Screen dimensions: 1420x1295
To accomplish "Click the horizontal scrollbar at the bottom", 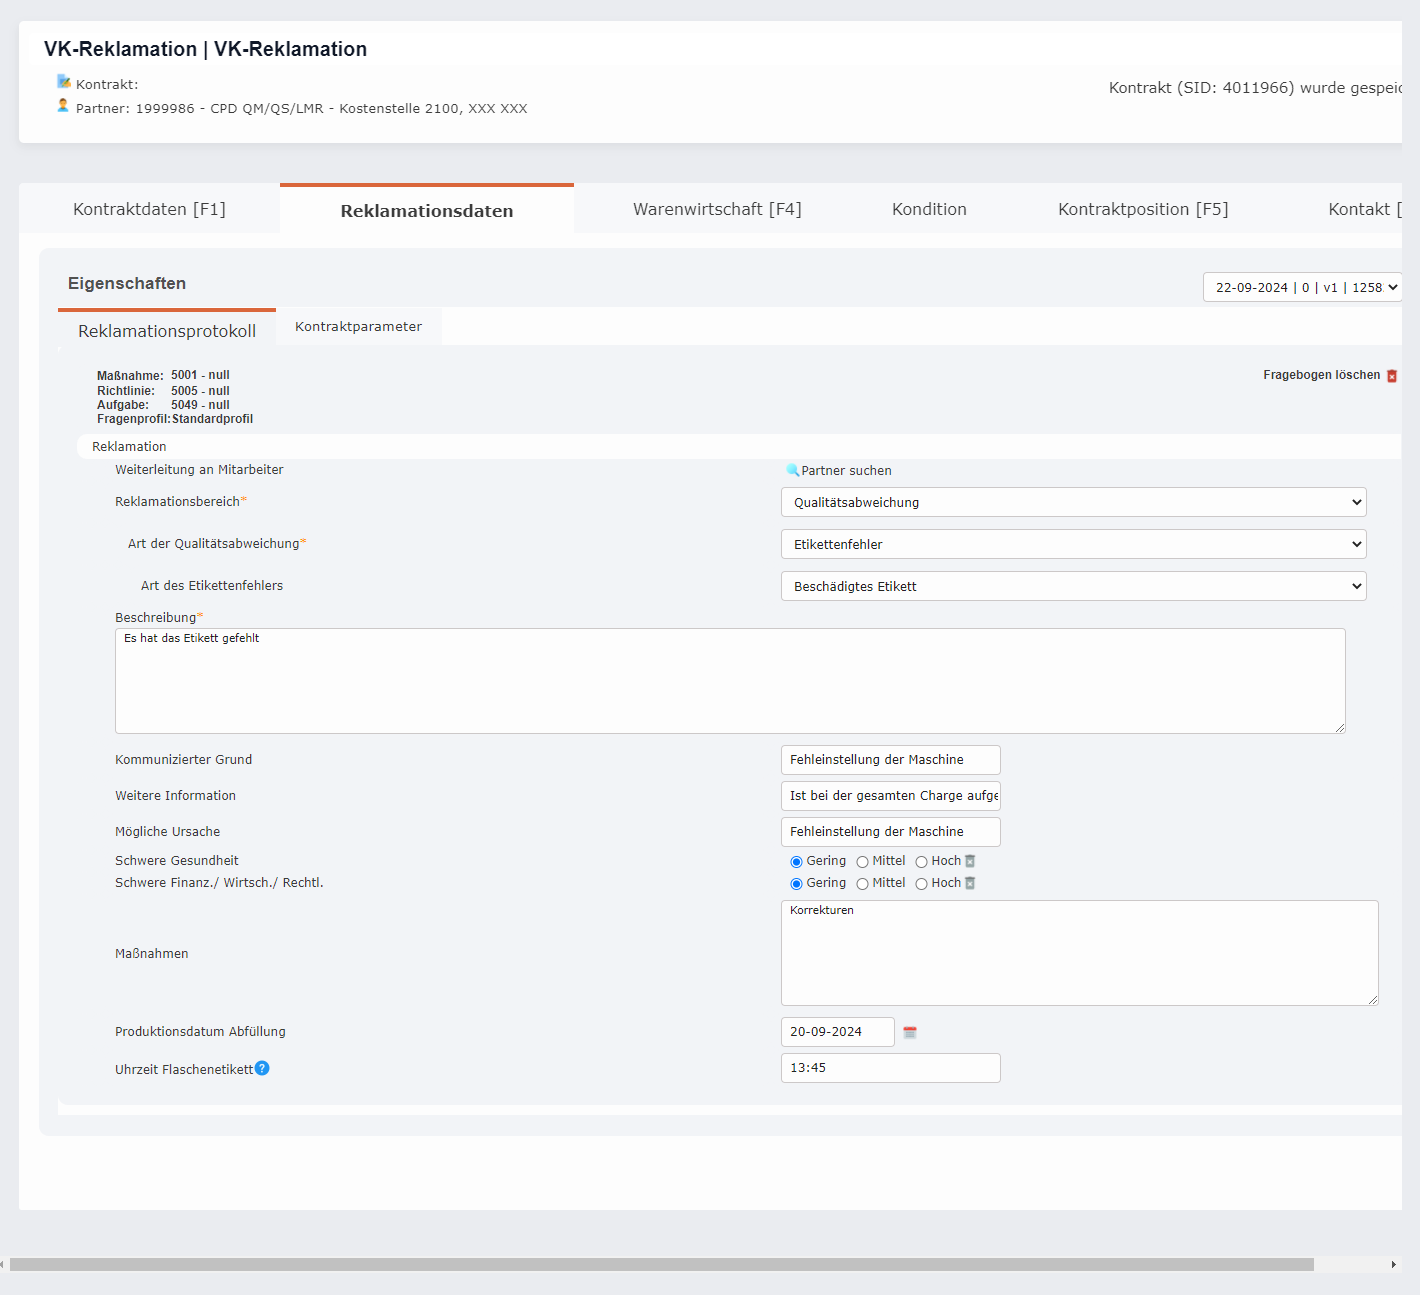I will (x=660, y=1264).
